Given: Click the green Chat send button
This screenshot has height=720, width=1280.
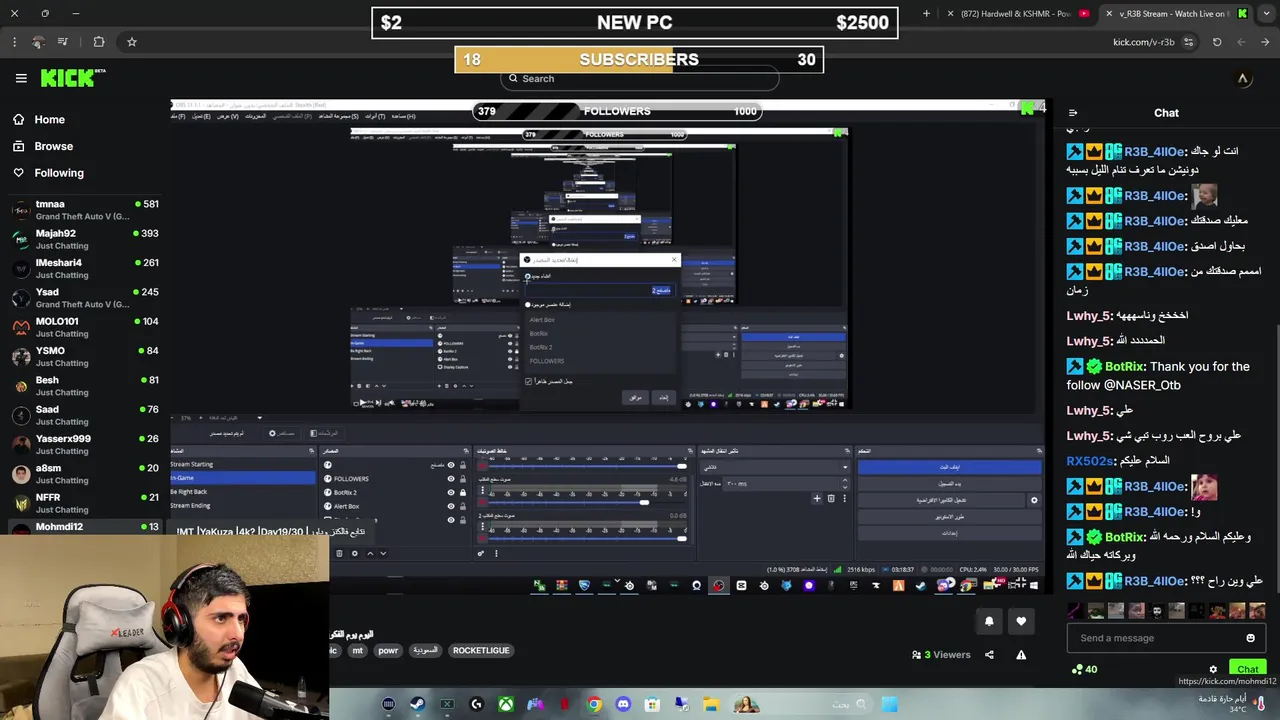Looking at the screenshot, I should (x=1248, y=669).
